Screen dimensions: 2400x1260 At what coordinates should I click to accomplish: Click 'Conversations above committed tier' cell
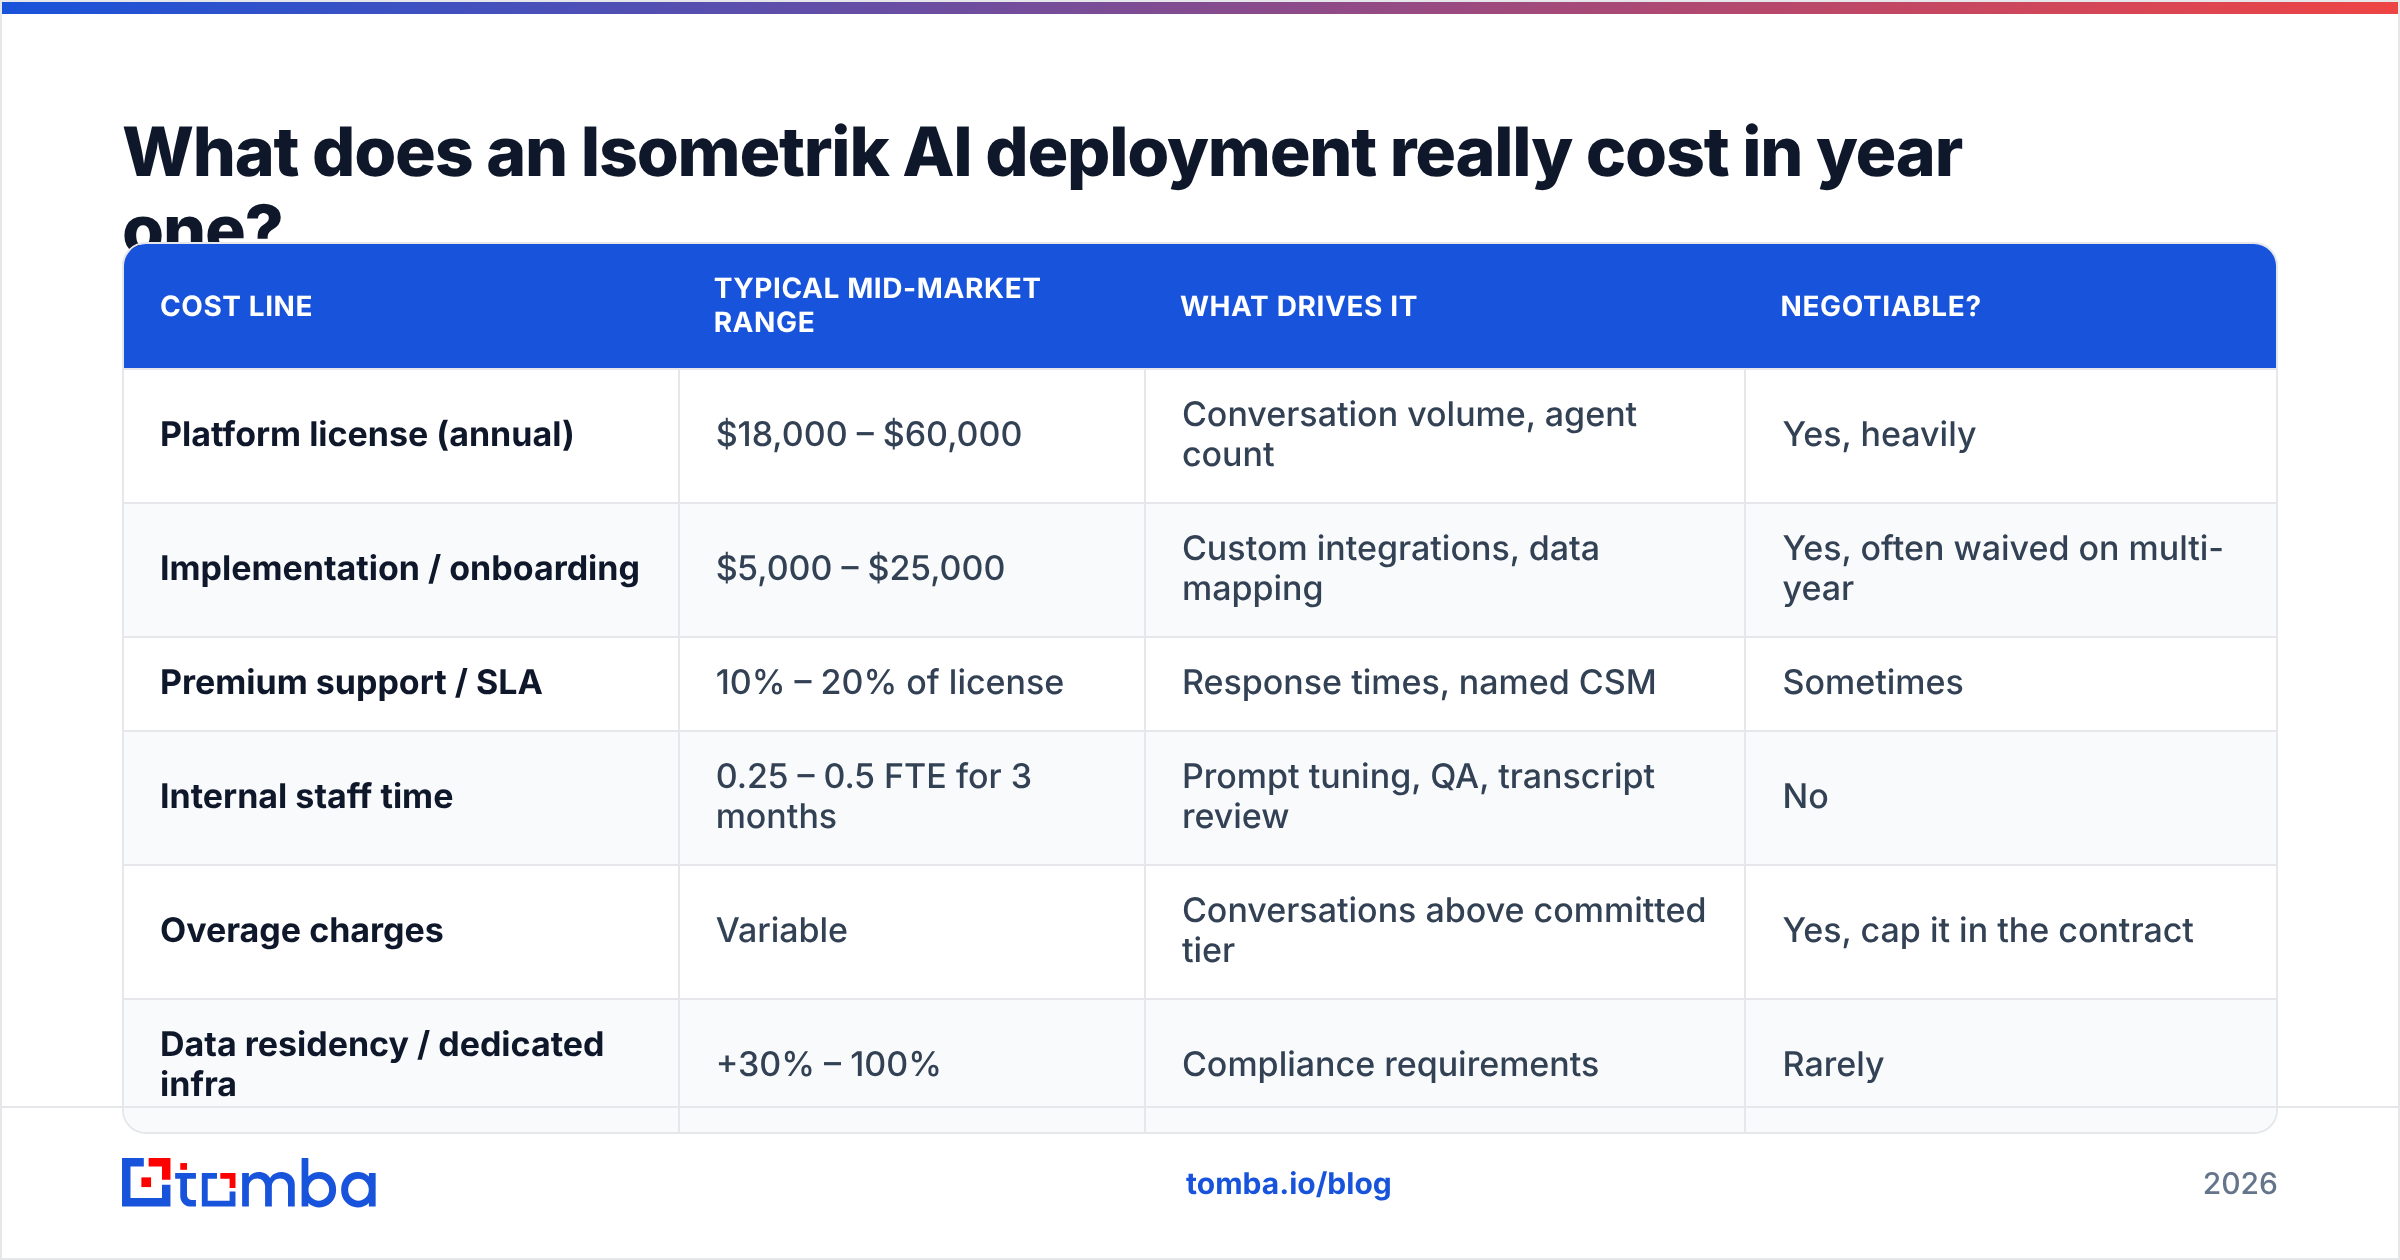(1443, 930)
